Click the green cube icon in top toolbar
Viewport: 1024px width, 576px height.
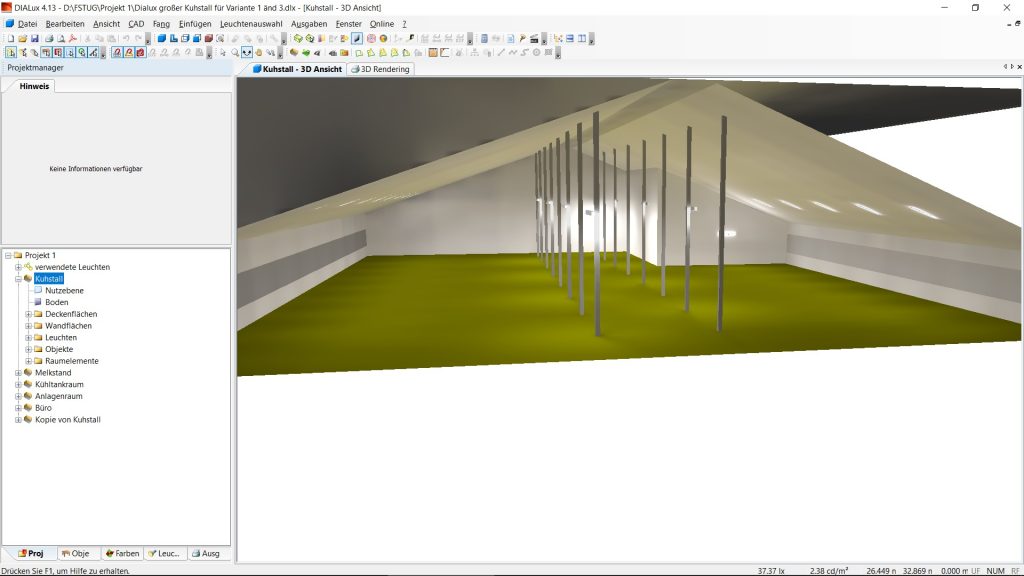pos(298,39)
